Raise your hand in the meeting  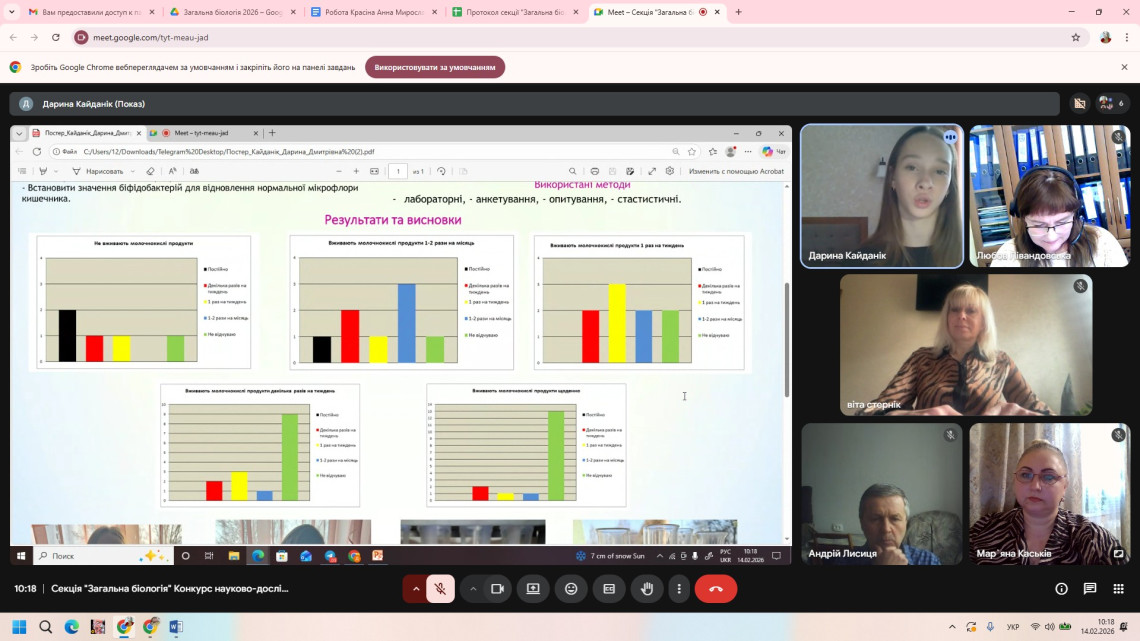click(647, 589)
